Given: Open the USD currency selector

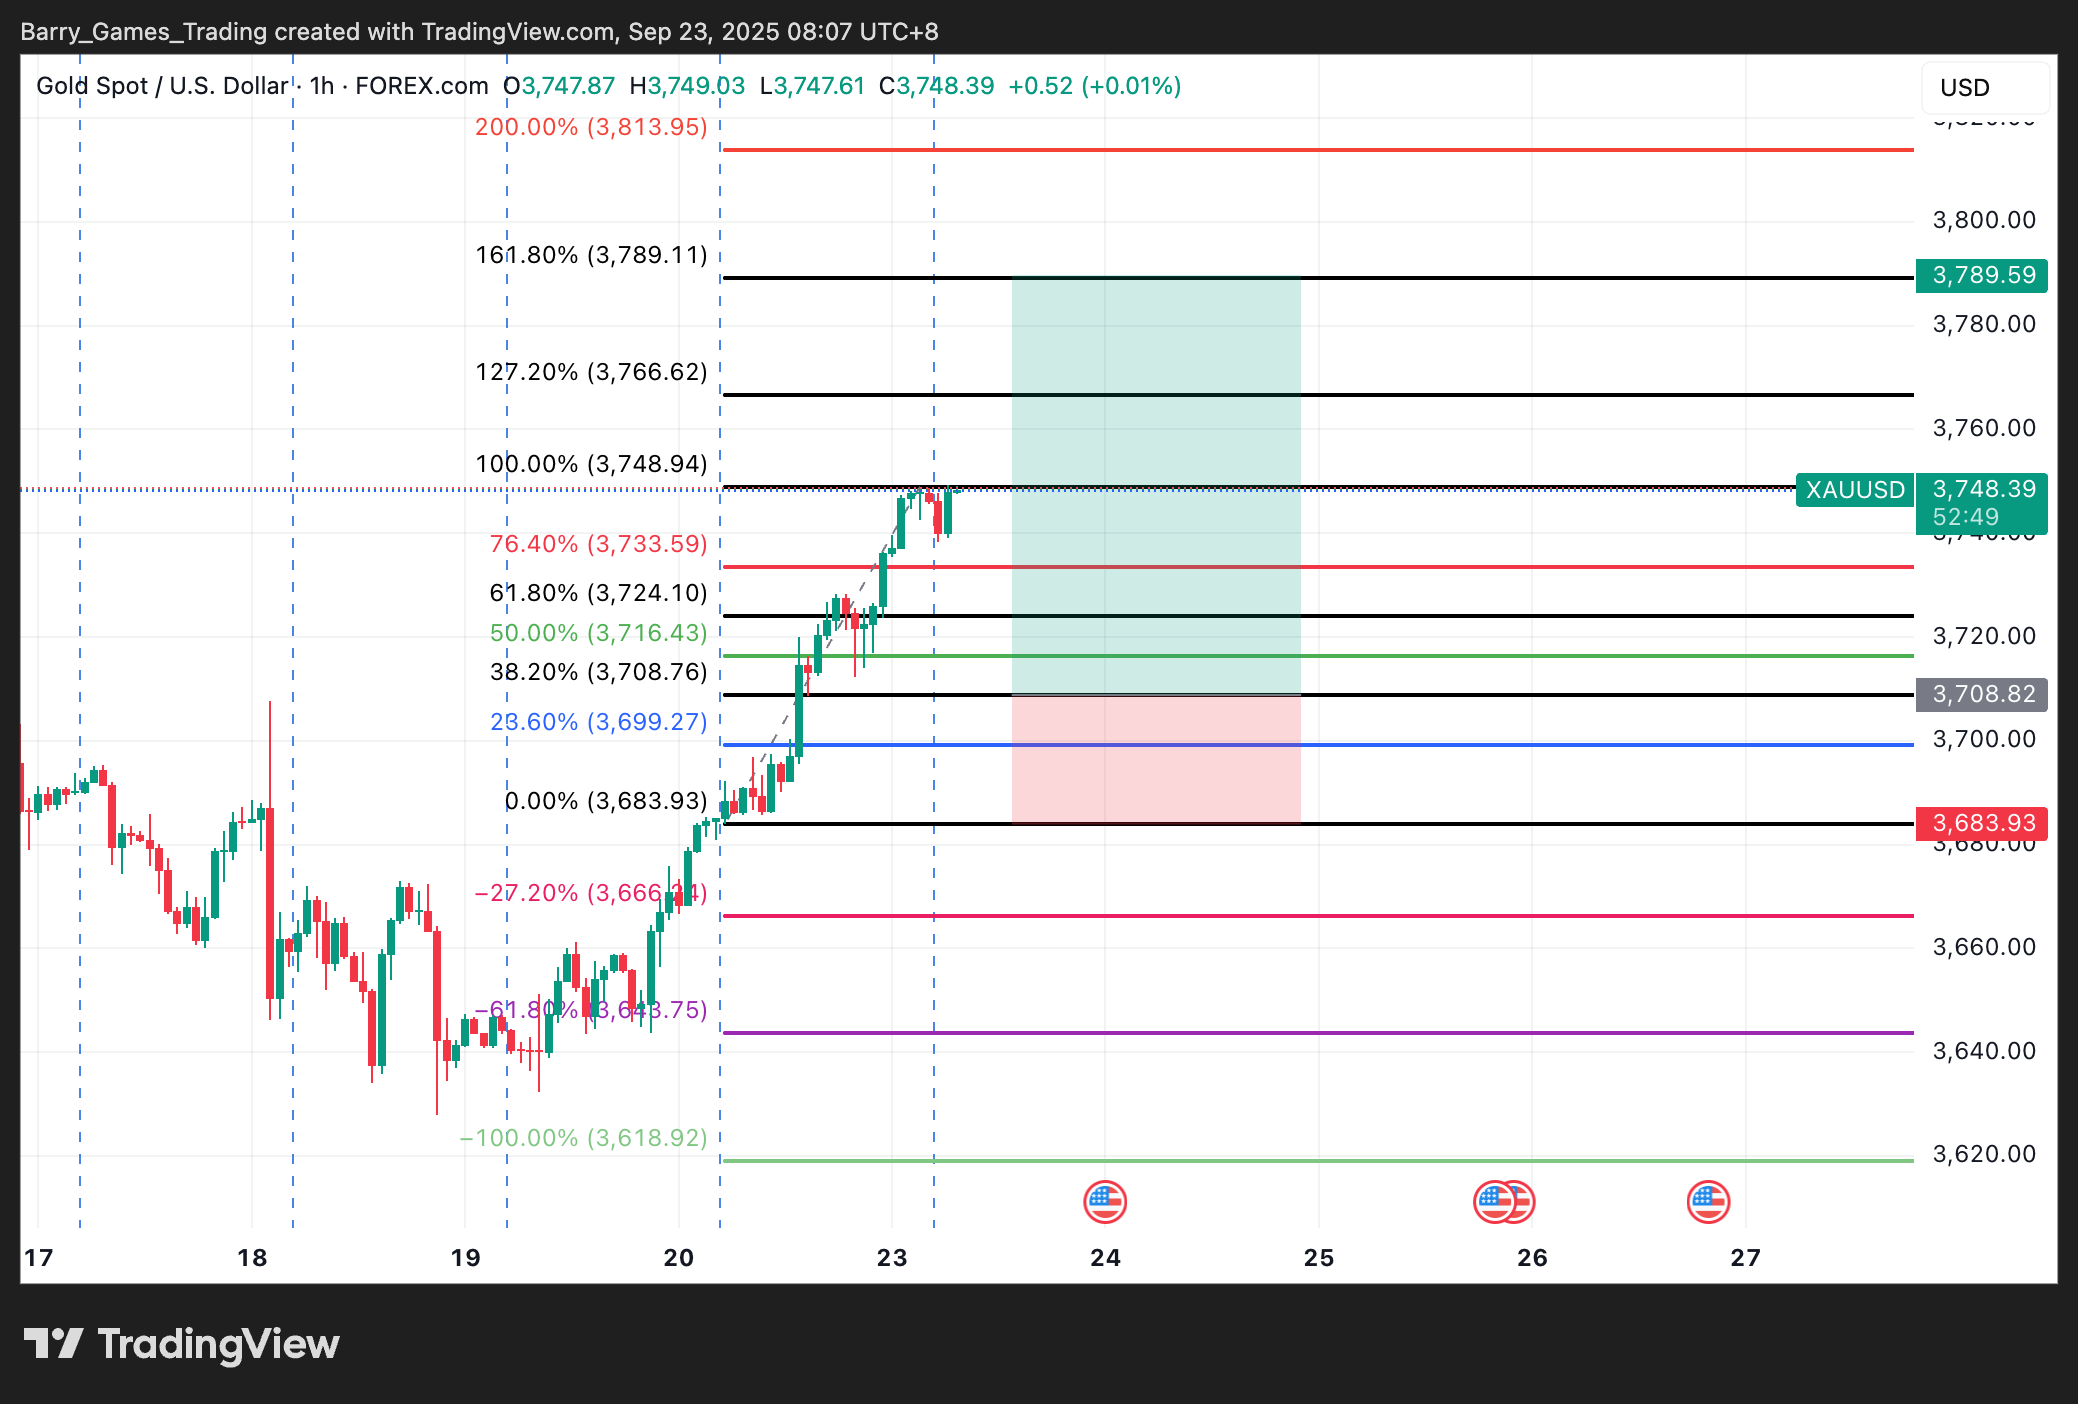Looking at the screenshot, I should click(1984, 88).
